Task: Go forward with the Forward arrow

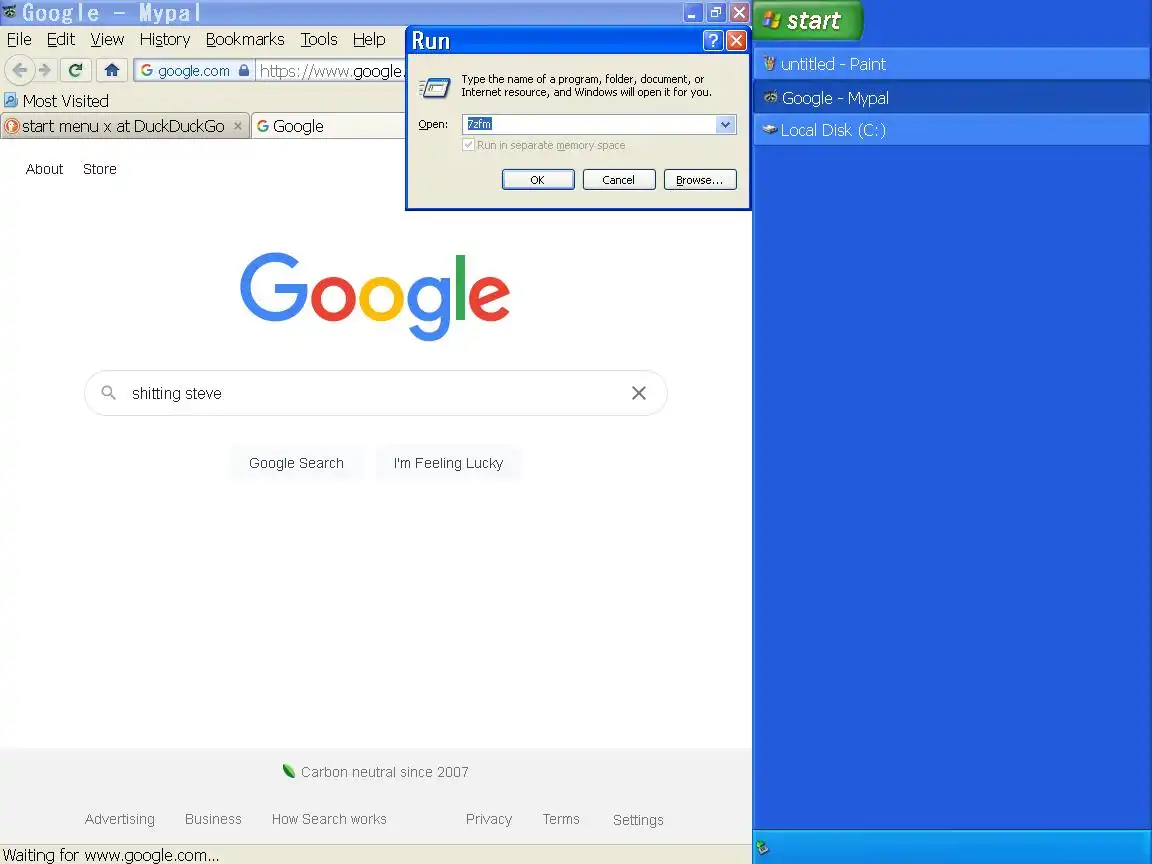Action: 45,70
